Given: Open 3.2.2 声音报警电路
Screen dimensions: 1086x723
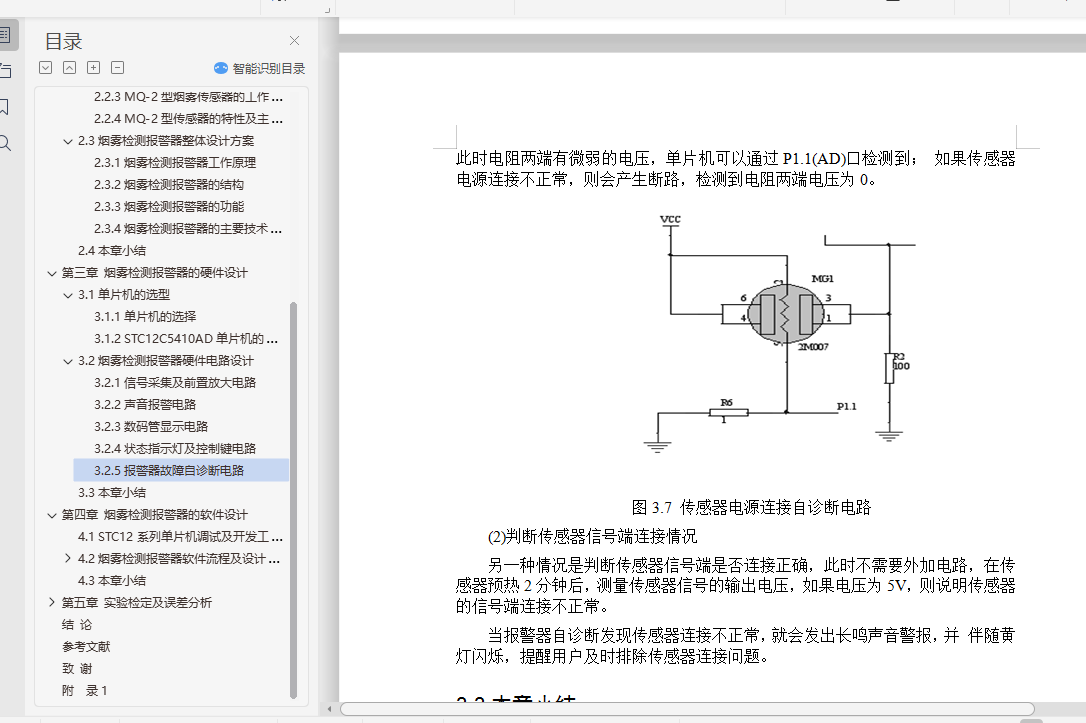Looking at the screenshot, I should (x=145, y=404).
